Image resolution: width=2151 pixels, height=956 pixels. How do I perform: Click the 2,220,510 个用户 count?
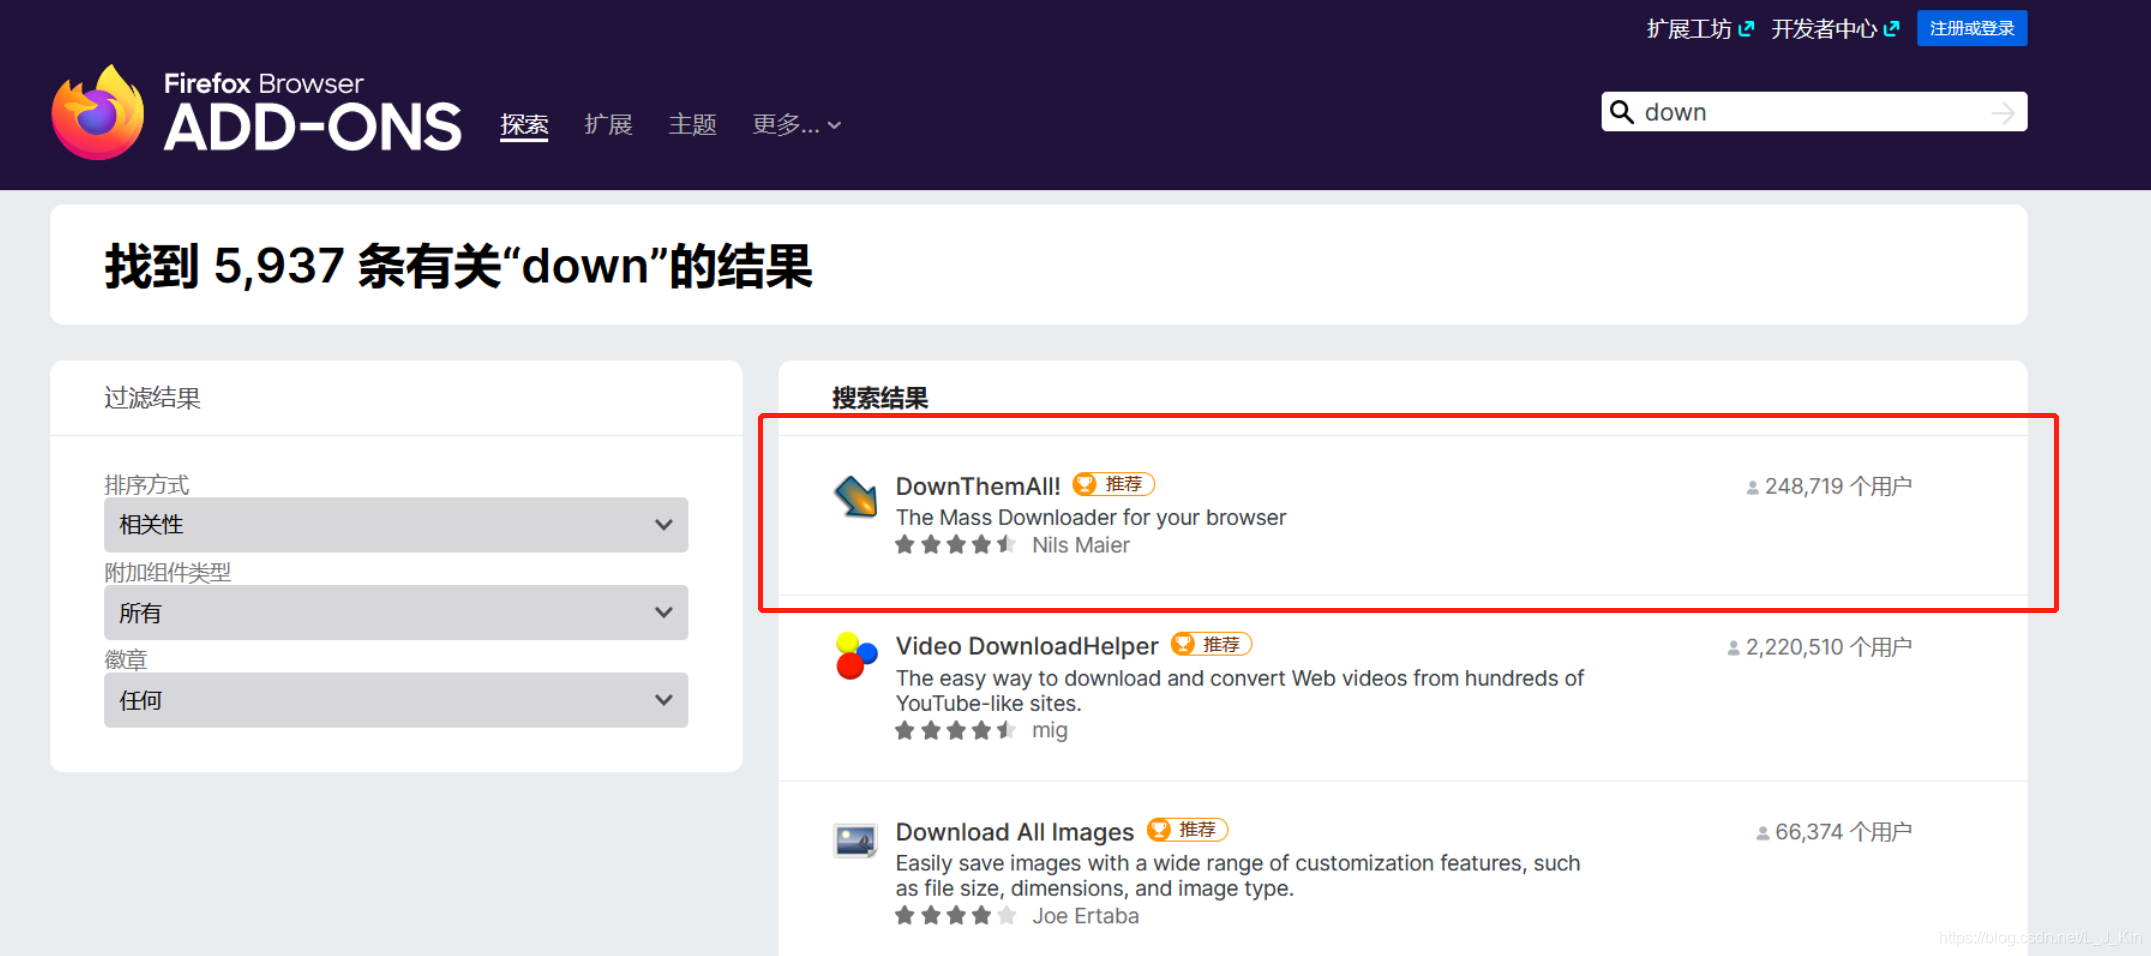(x=1819, y=647)
